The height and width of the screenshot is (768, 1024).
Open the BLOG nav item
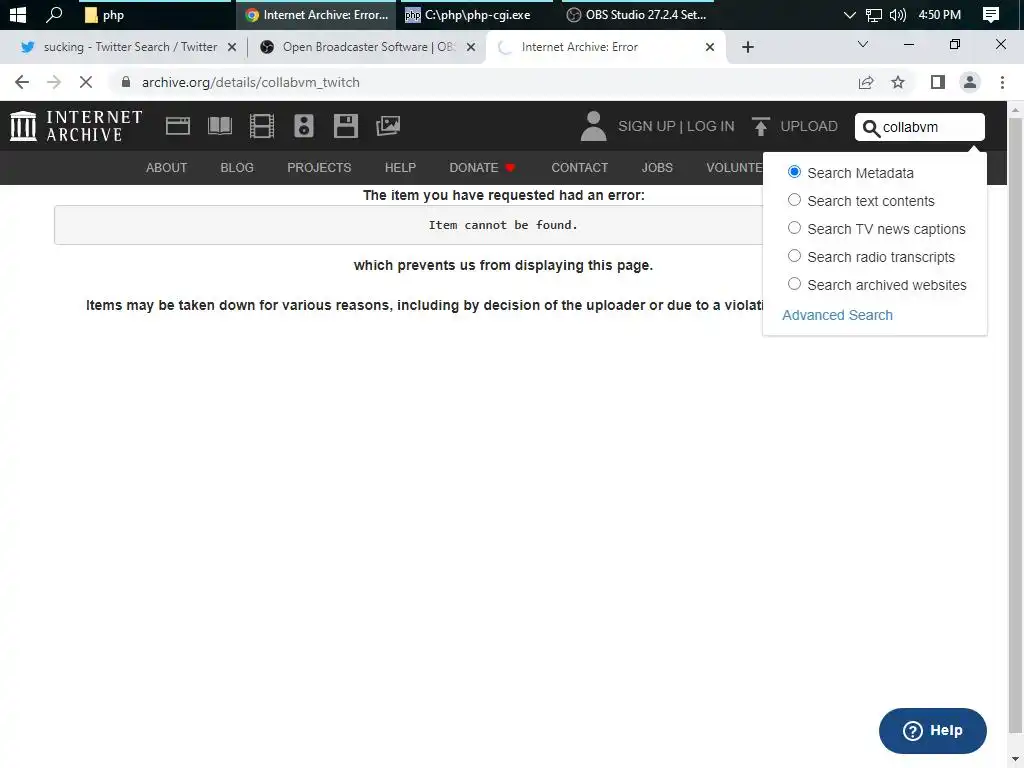click(237, 168)
